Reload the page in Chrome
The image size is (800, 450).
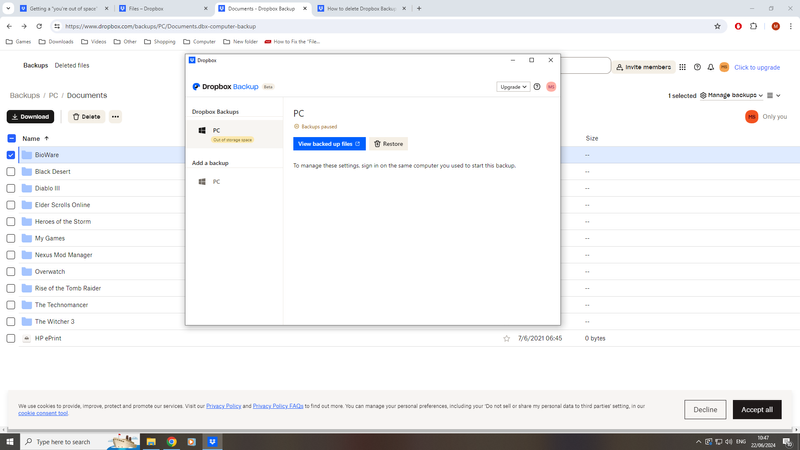tap(39, 26)
